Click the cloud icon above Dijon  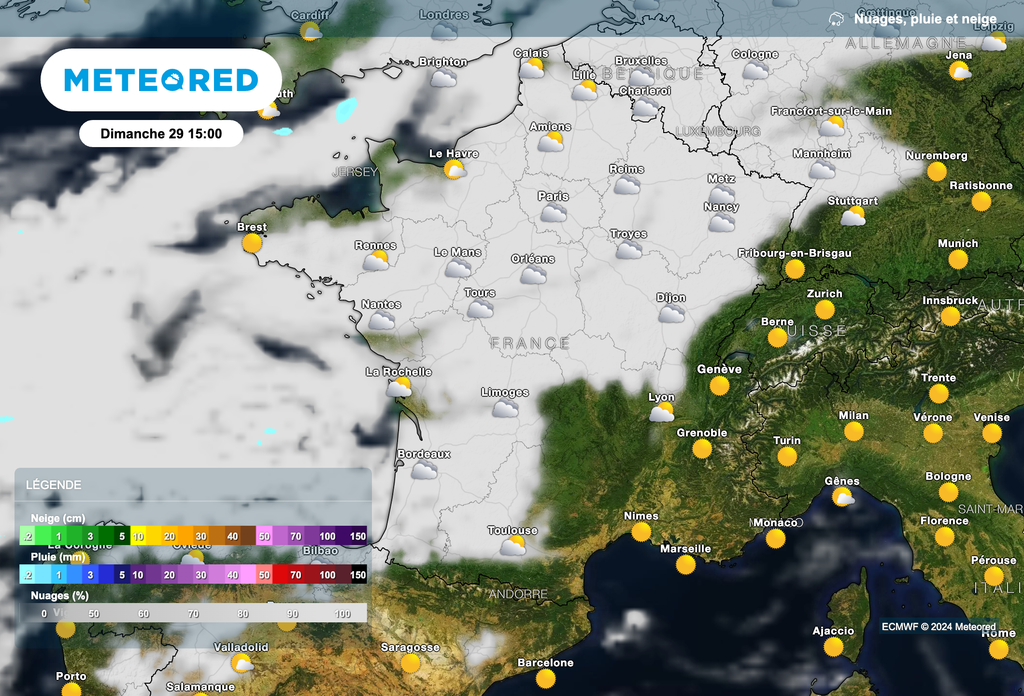(x=670, y=316)
